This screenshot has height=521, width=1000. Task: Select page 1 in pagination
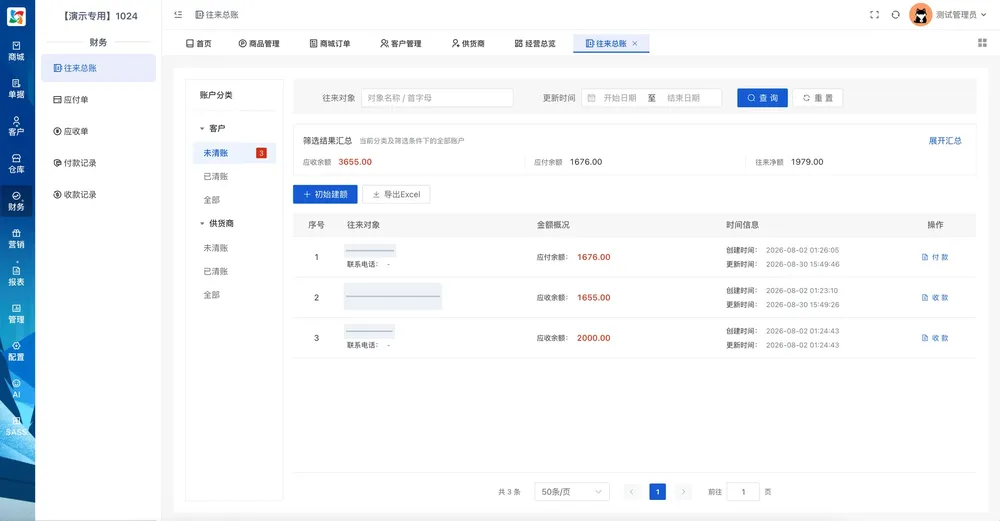click(x=658, y=492)
